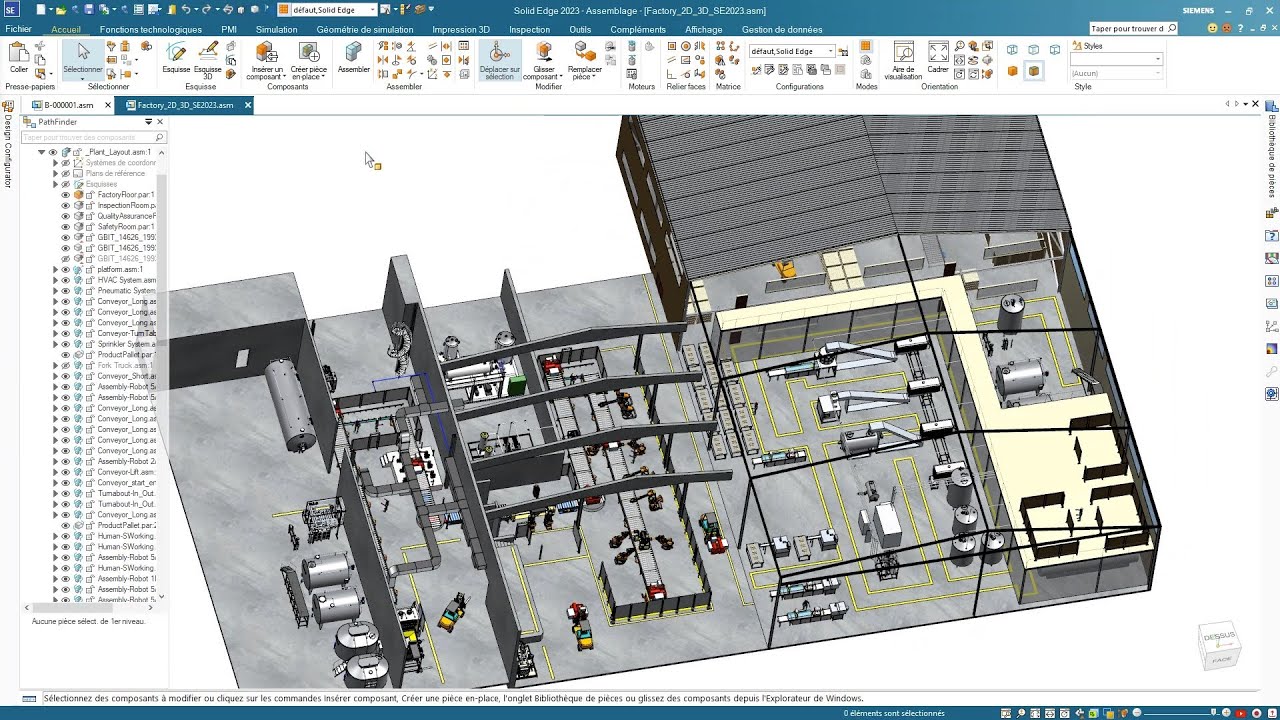Click the PathFinder horizontal scrollbar
The image size is (1280, 720).
(88, 607)
